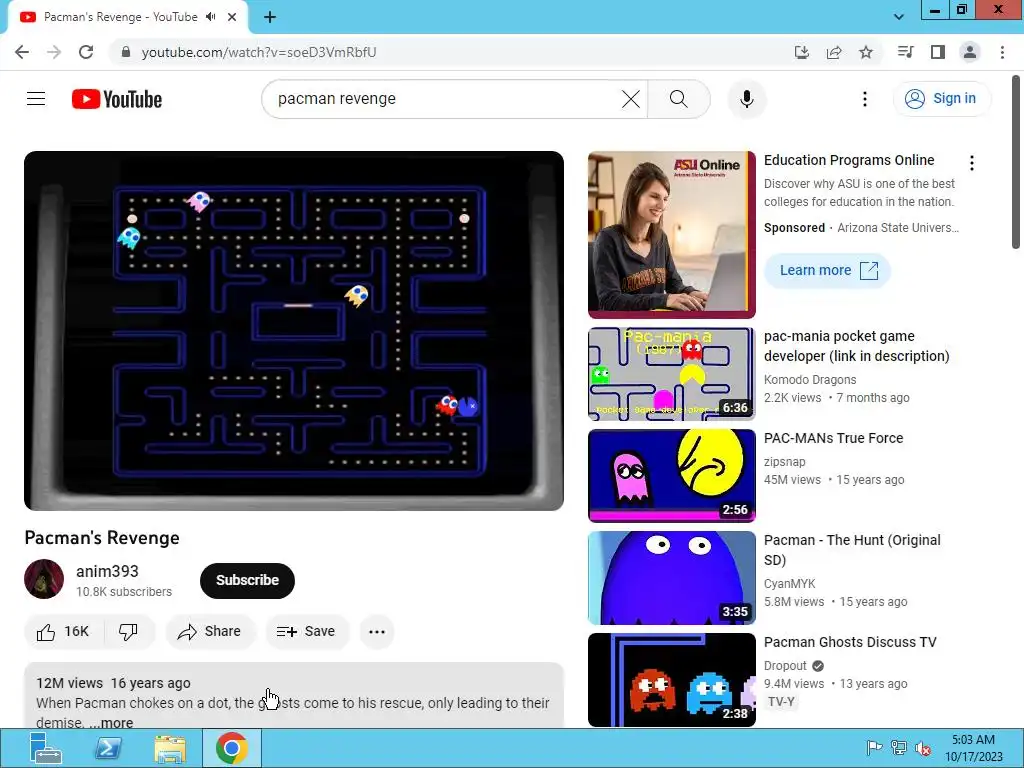Sign in to YouTube
This screenshot has width=1024, height=768.
(941, 99)
